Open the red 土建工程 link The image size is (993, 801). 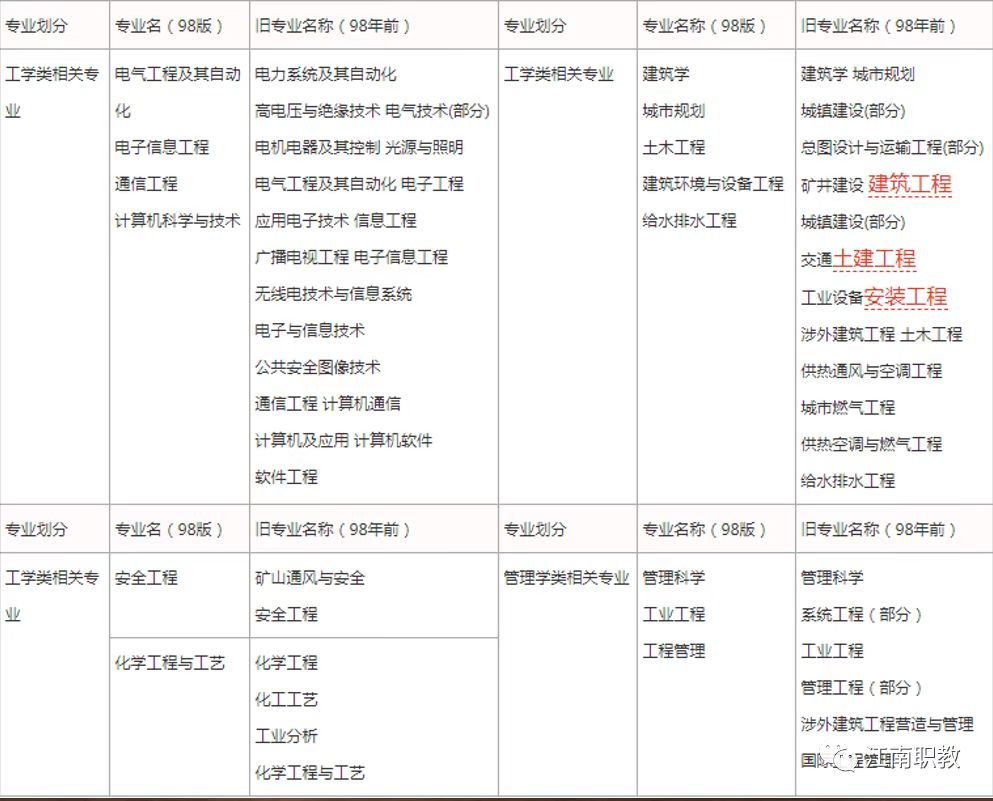pyautogui.click(x=874, y=258)
